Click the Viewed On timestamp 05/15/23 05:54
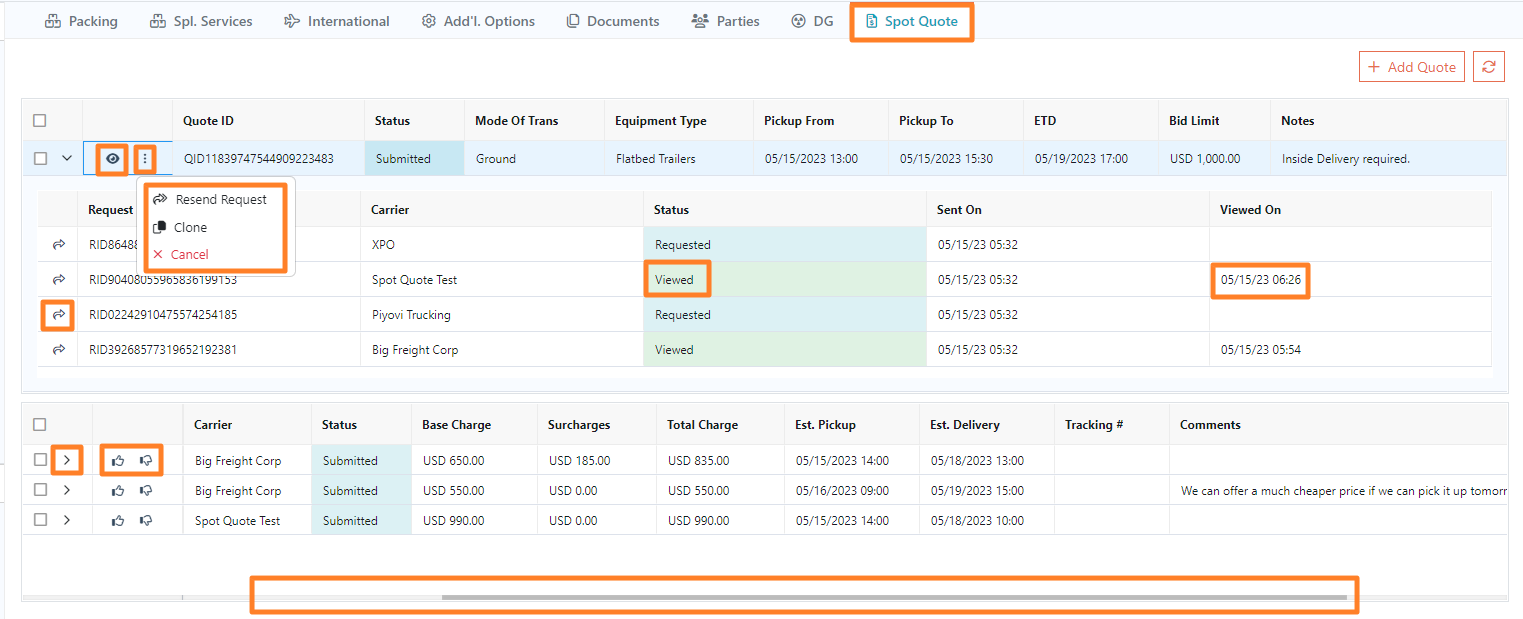Screen dimensions: 1523x619 coord(1261,350)
